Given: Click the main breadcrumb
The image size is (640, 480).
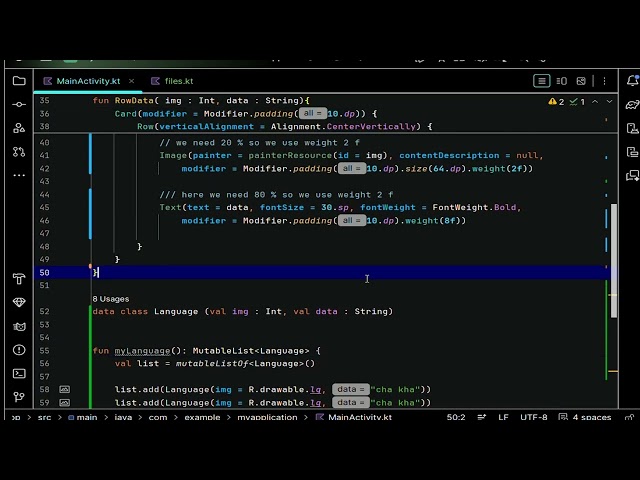Looking at the screenshot, I should [x=83, y=417].
